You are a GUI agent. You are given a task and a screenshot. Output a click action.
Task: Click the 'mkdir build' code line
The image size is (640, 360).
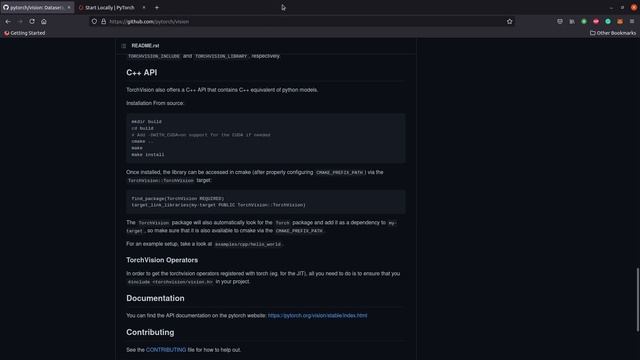(147, 122)
